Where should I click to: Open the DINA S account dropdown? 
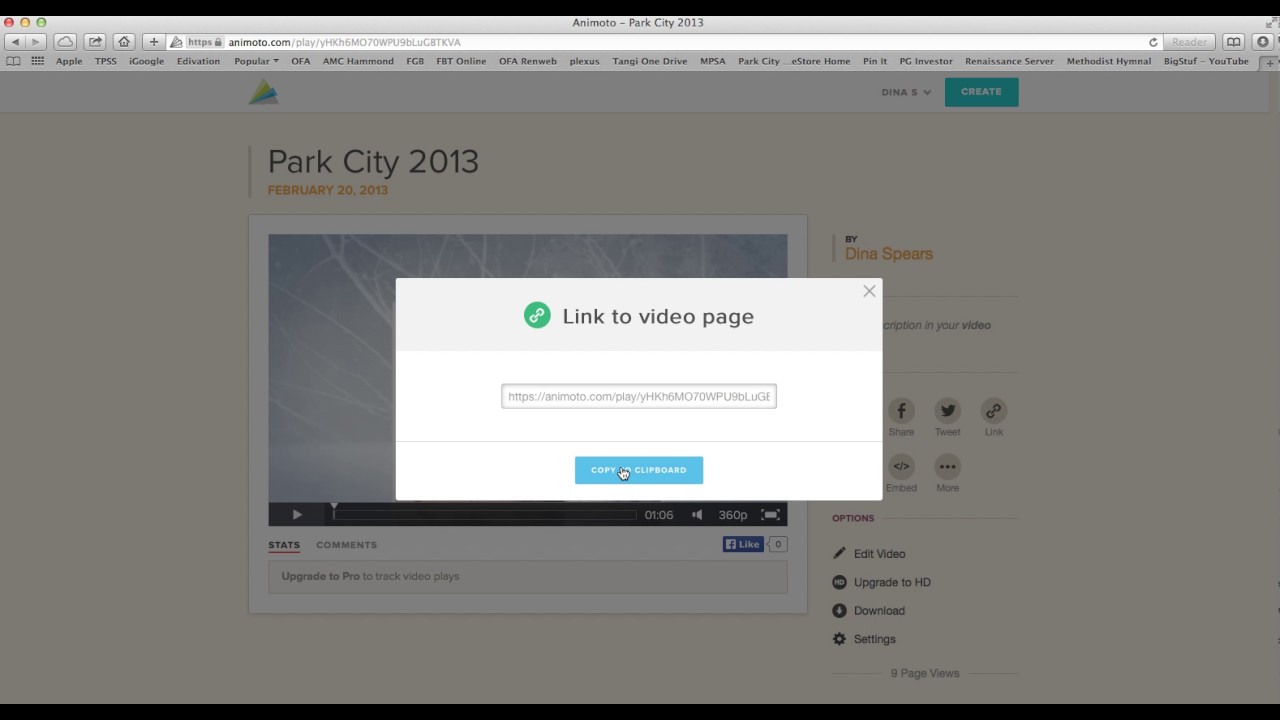(x=906, y=92)
